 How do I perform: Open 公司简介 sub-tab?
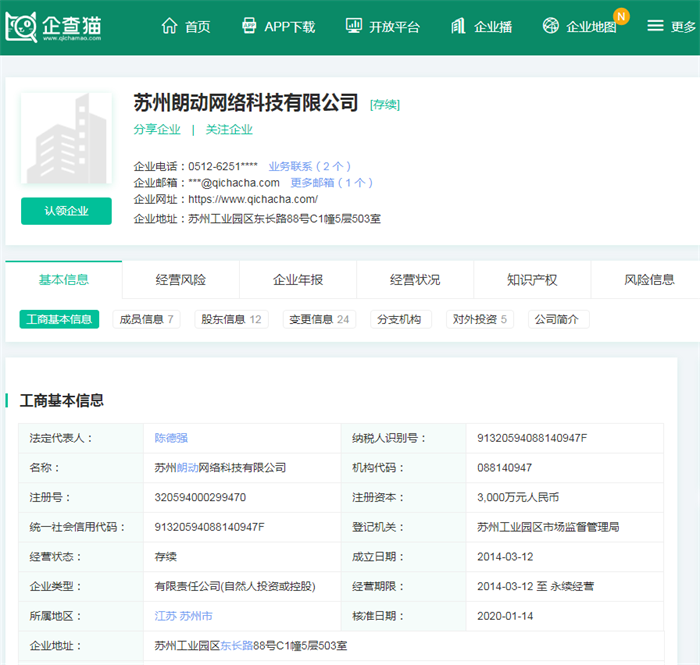click(558, 319)
